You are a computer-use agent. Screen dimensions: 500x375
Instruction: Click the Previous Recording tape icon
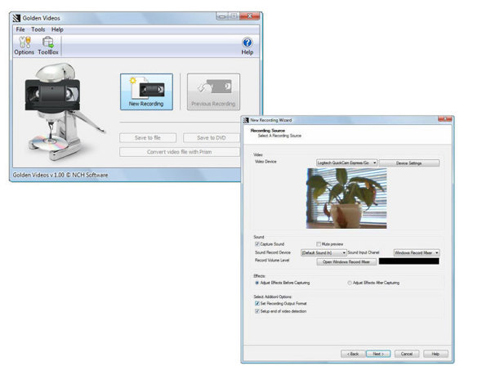point(213,92)
